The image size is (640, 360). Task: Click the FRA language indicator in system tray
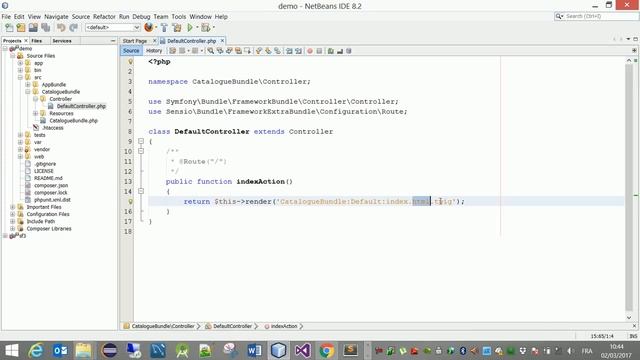point(587,351)
